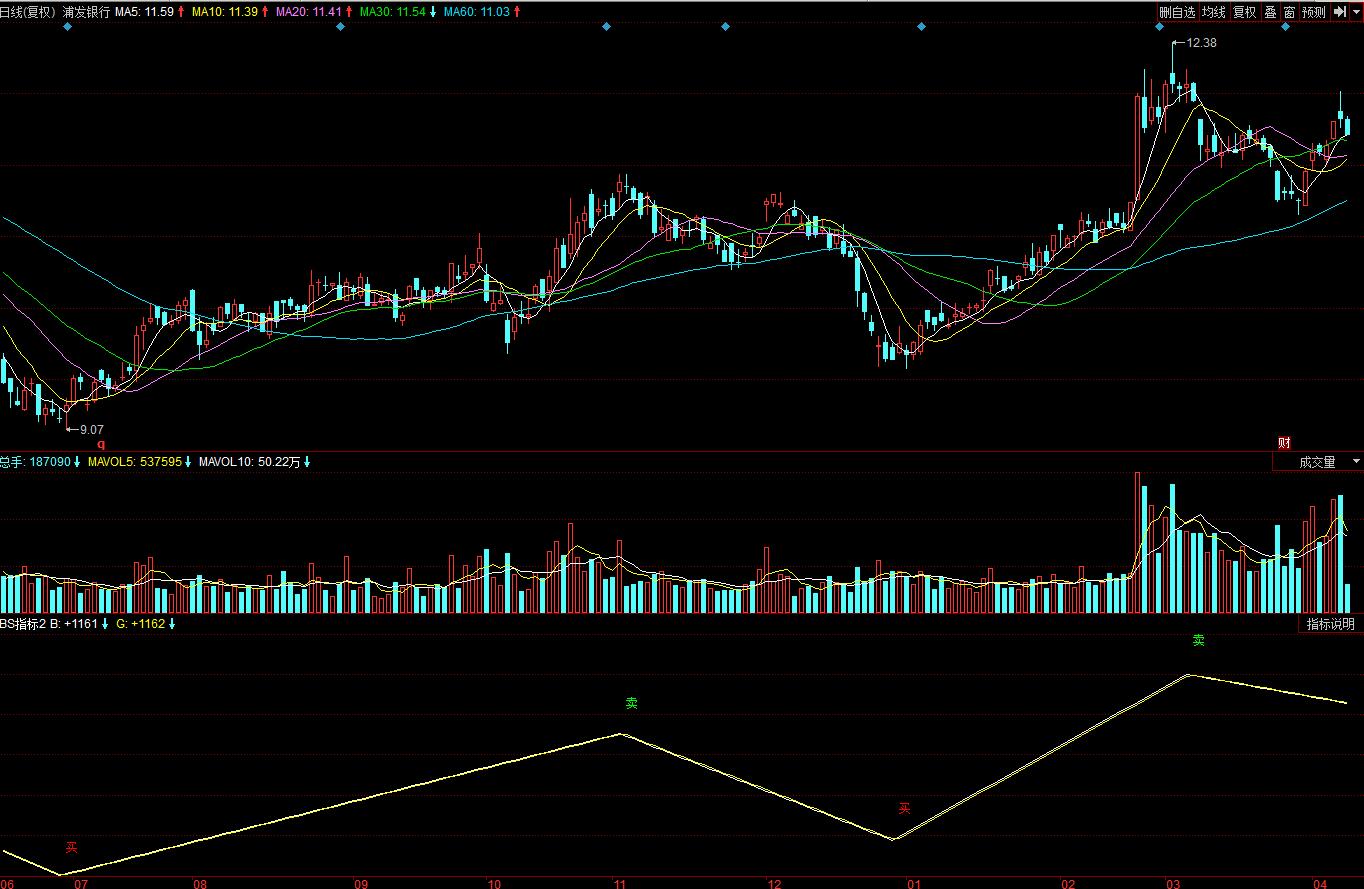This screenshot has height=889, width=1364.
Task: Click the 03 month label on time axis
Action: (x=1173, y=884)
